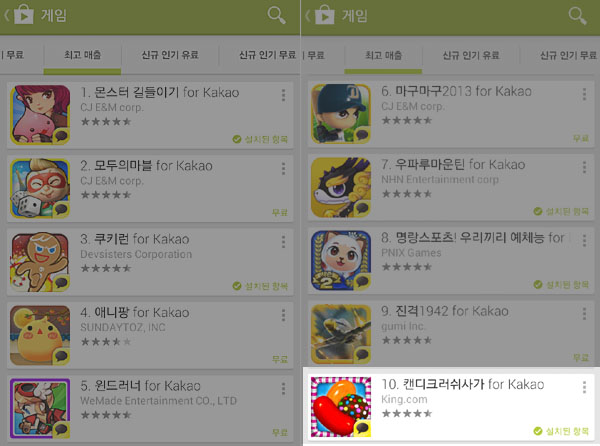Tap the search magnifier in left screen header
Screen dimensions: 600x446
276,15
